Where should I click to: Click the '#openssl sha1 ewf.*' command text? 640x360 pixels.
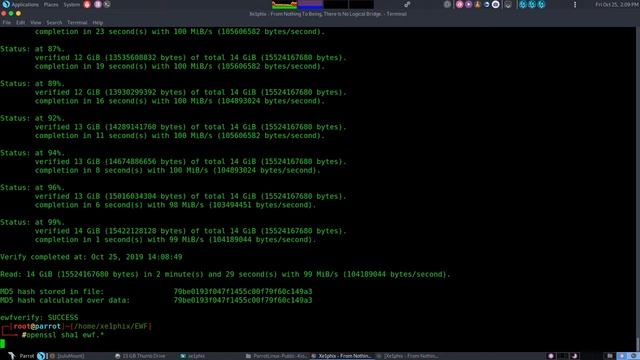[x=63, y=335]
